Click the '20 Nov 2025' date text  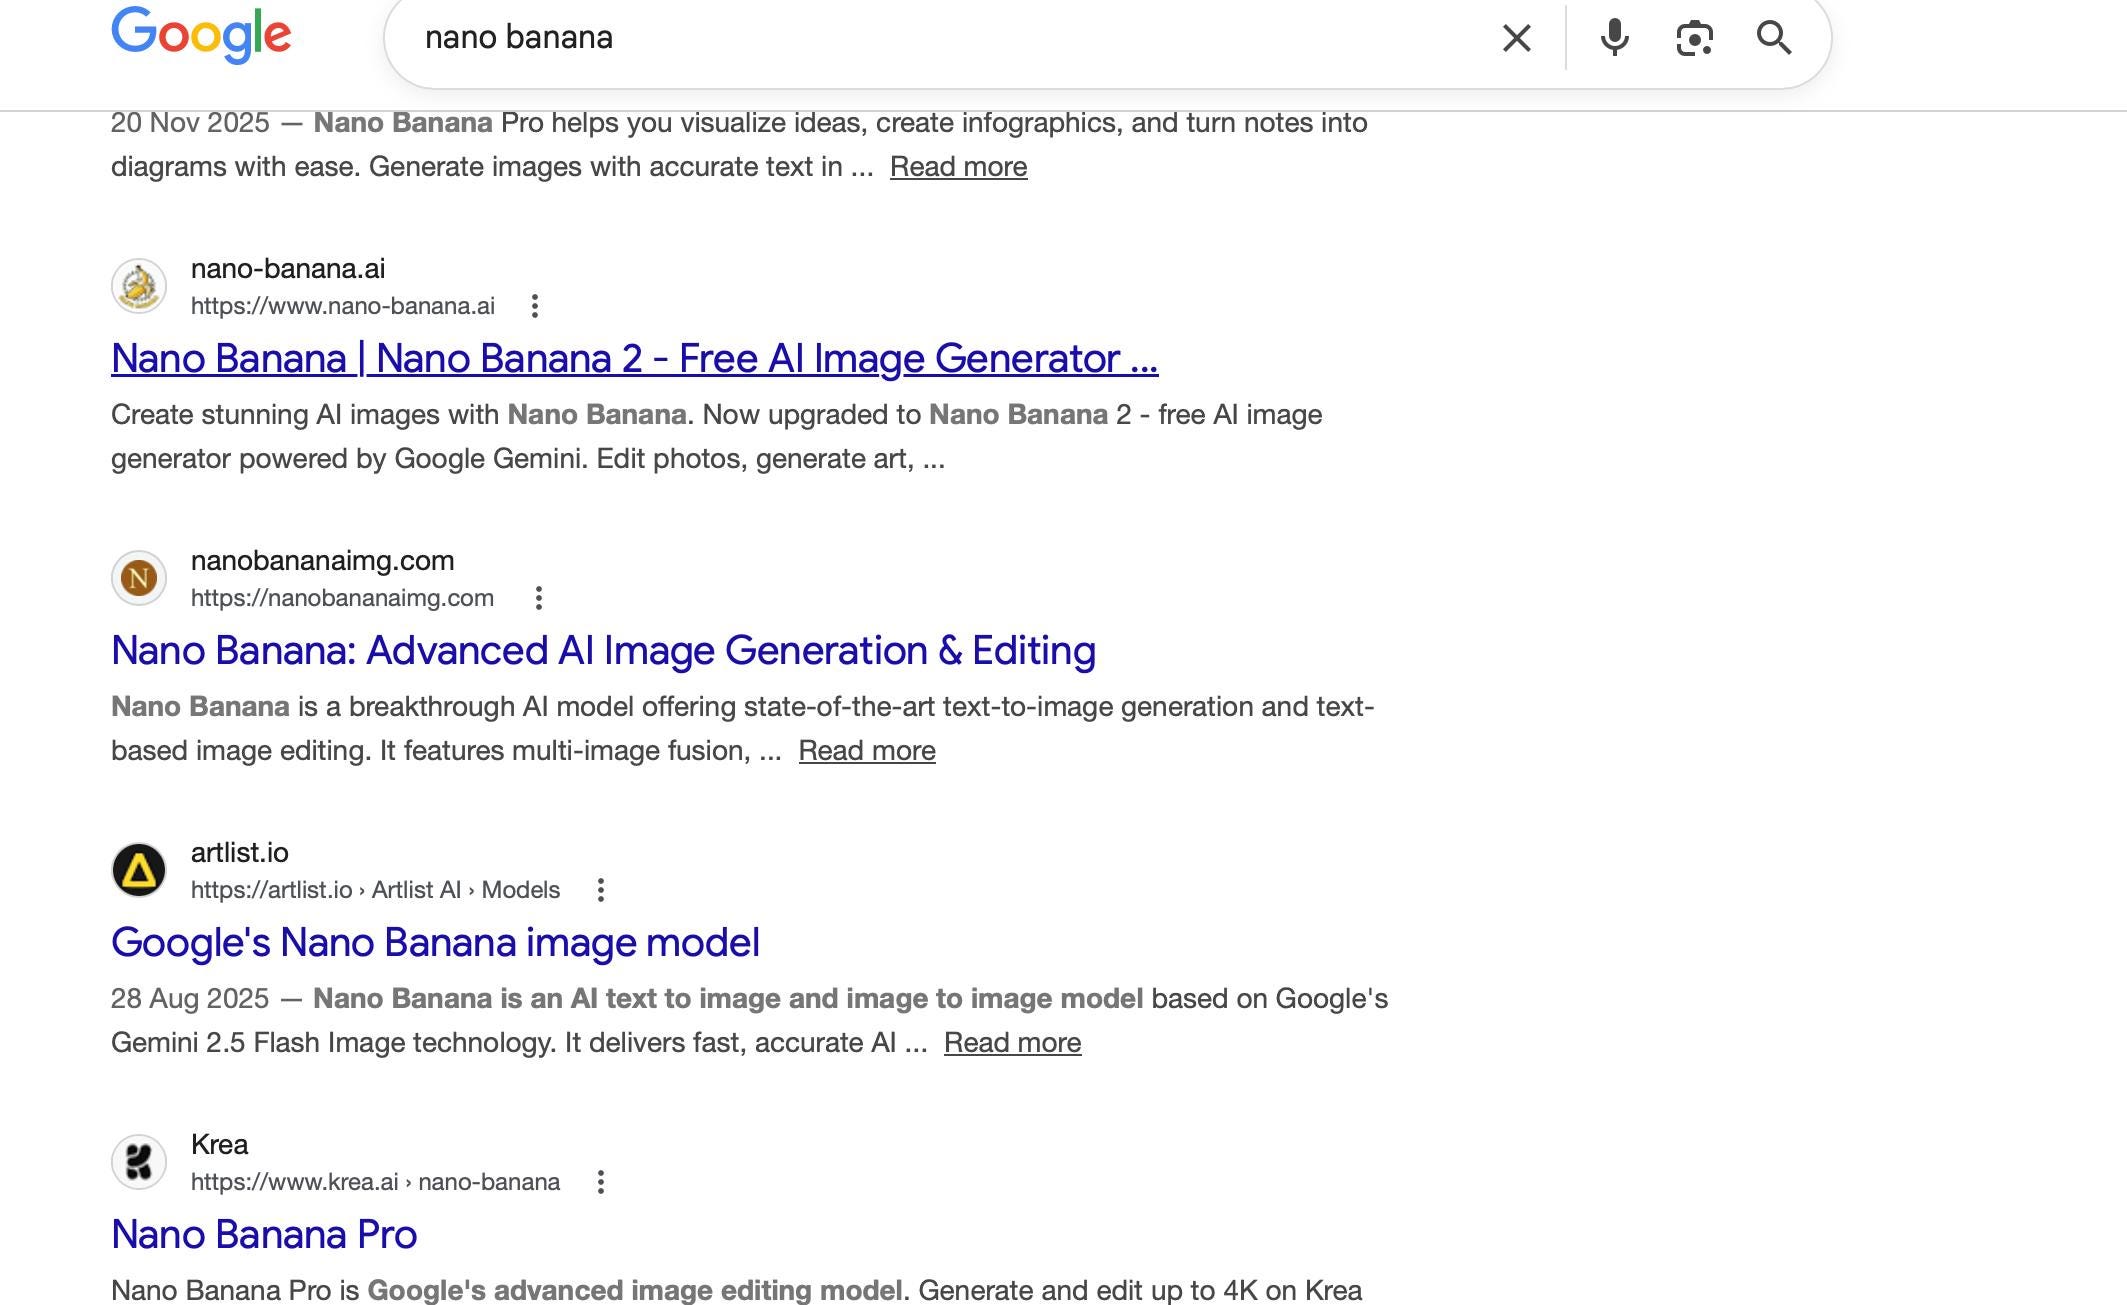[x=190, y=123]
